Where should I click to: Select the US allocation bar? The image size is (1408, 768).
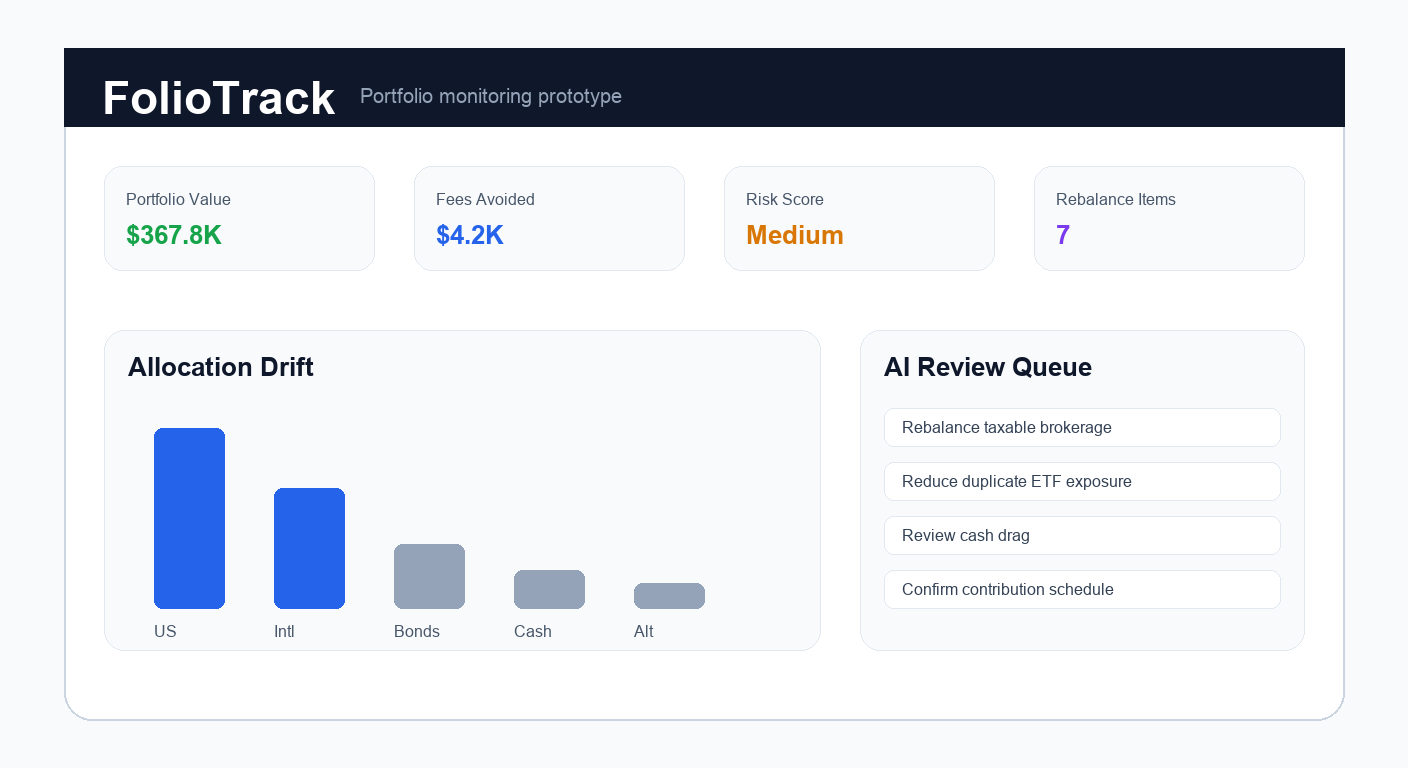[x=189, y=518]
